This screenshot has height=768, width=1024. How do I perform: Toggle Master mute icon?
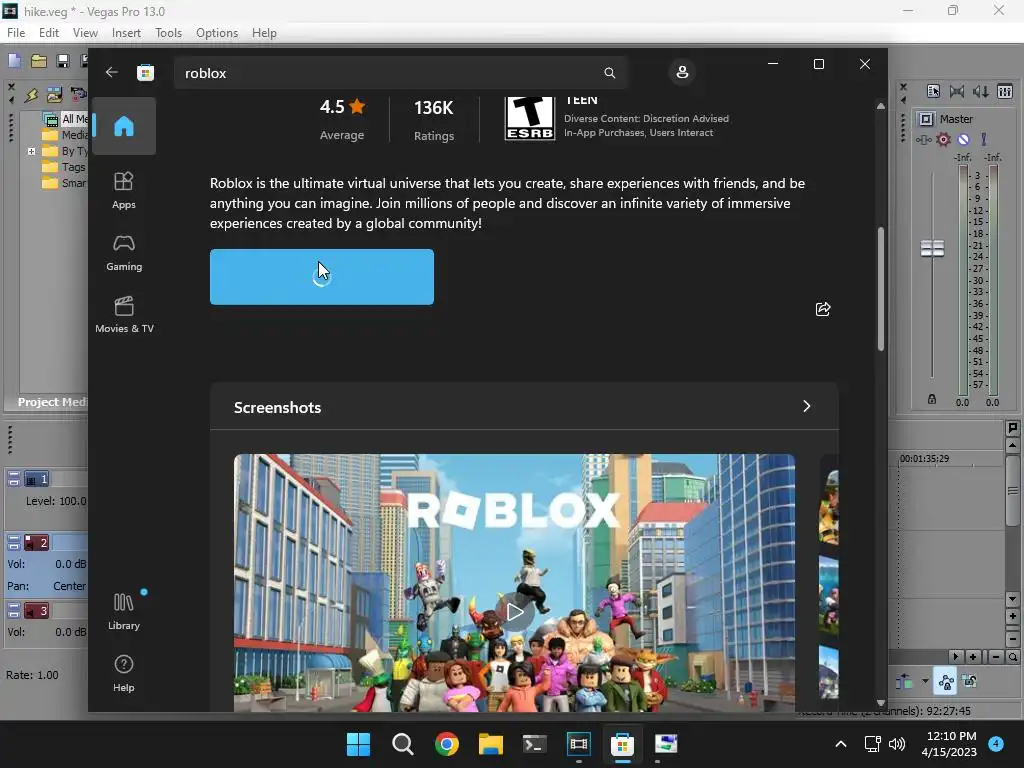pyautogui.click(x=963, y=139)
